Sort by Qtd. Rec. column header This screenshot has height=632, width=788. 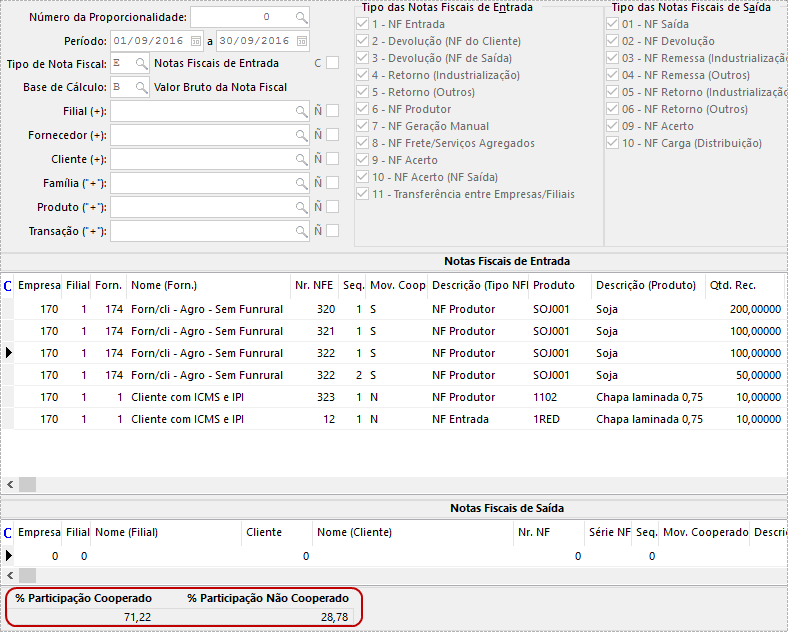744,285
